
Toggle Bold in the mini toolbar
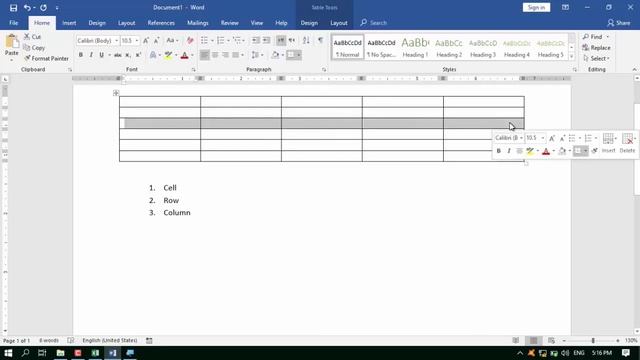click(498, 151)
